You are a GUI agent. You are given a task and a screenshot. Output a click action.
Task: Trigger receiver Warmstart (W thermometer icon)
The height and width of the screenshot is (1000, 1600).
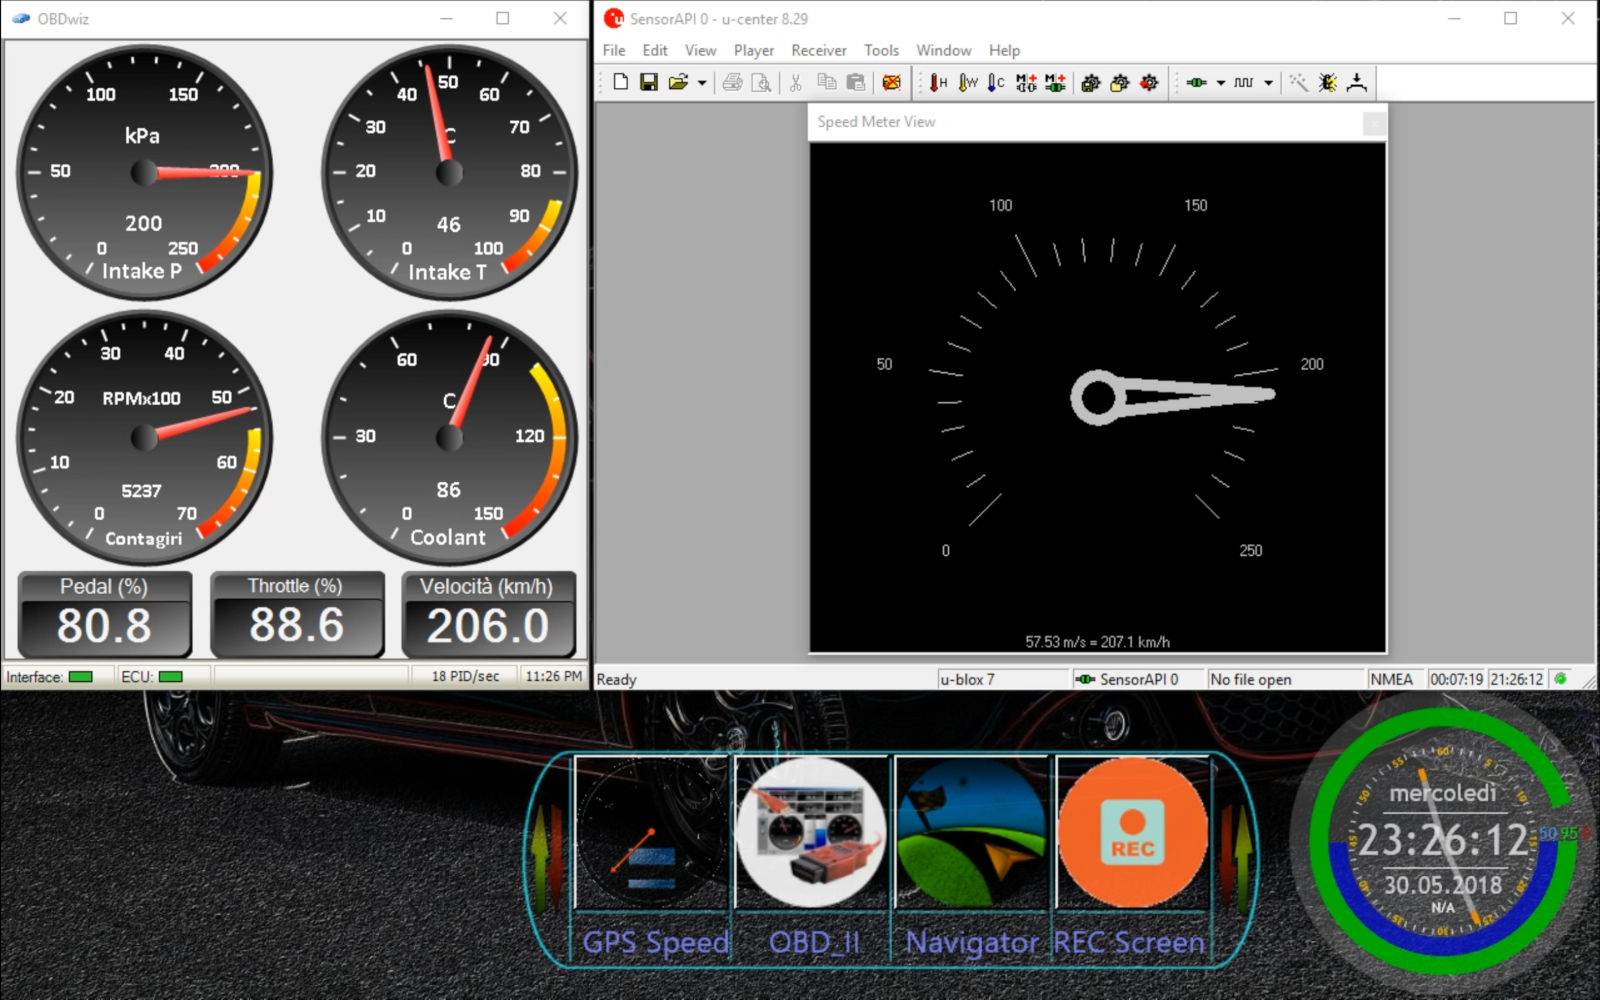click(967, 82)
